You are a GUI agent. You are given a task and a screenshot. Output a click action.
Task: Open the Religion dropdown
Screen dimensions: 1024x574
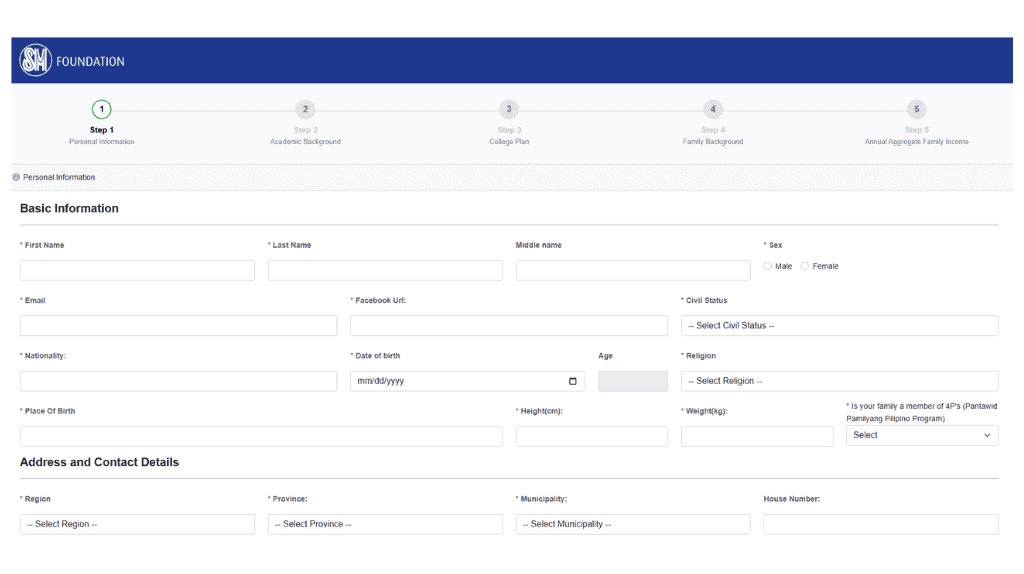(839, 381)
